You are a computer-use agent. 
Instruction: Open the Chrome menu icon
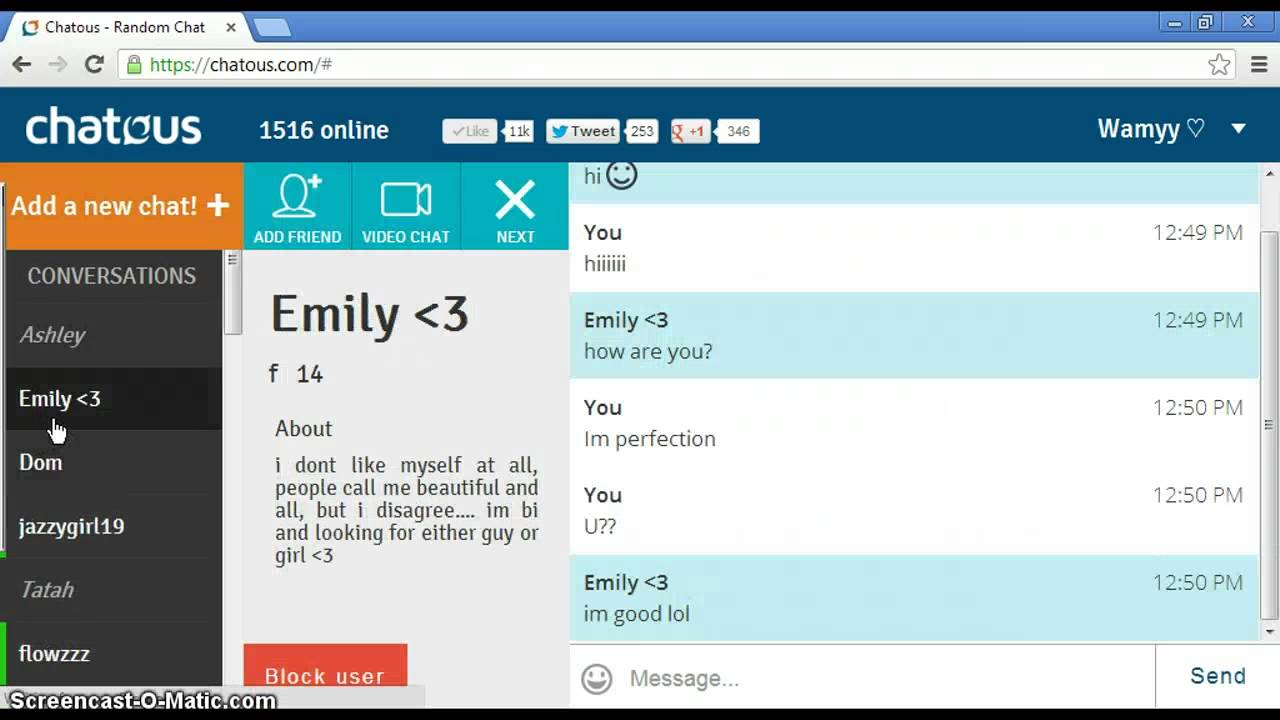pos(1260,65)
